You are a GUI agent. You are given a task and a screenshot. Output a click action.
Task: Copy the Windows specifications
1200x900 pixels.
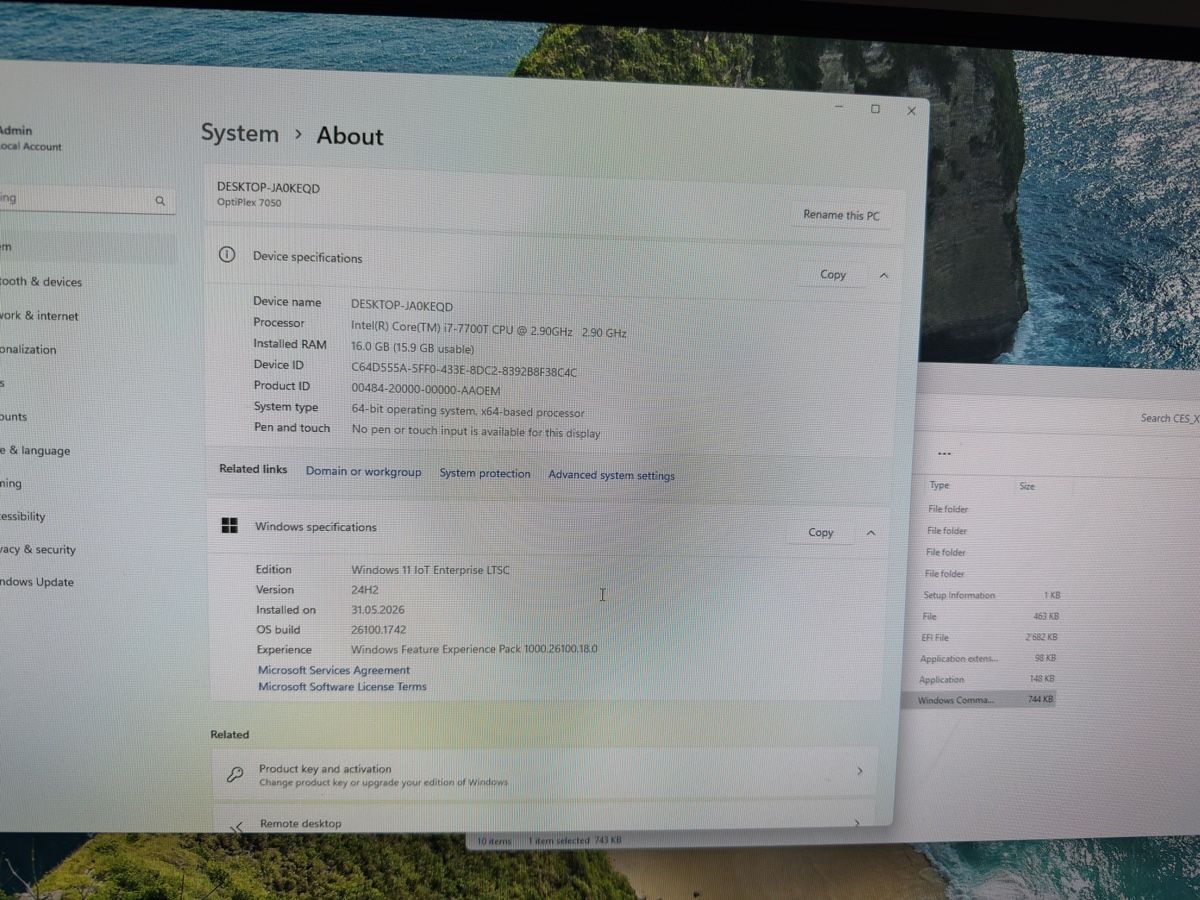[x=821, y=533]
